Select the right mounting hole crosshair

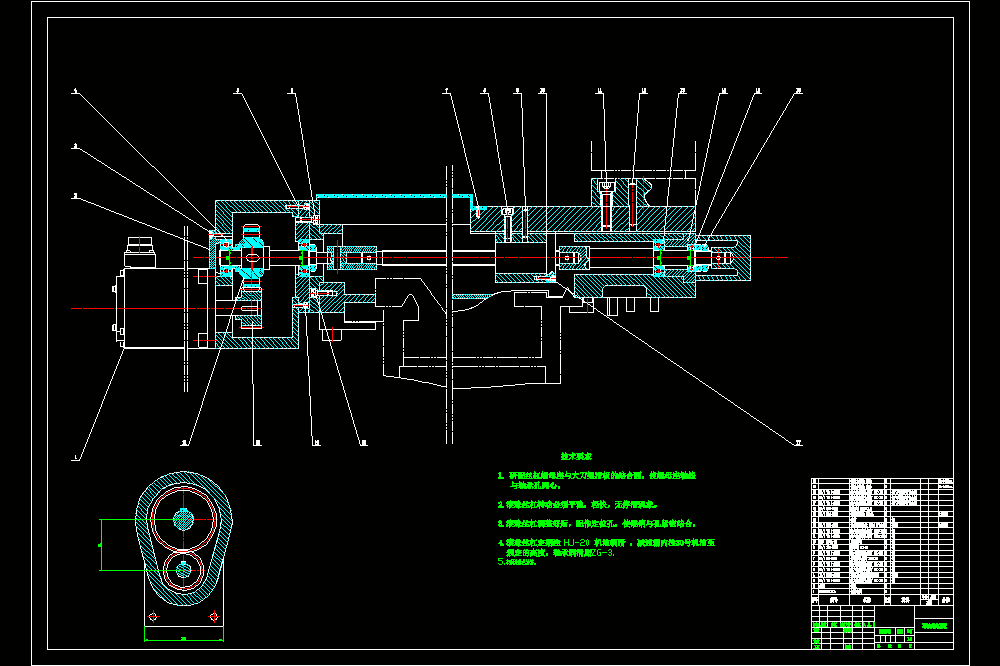[x=214, y=616]
